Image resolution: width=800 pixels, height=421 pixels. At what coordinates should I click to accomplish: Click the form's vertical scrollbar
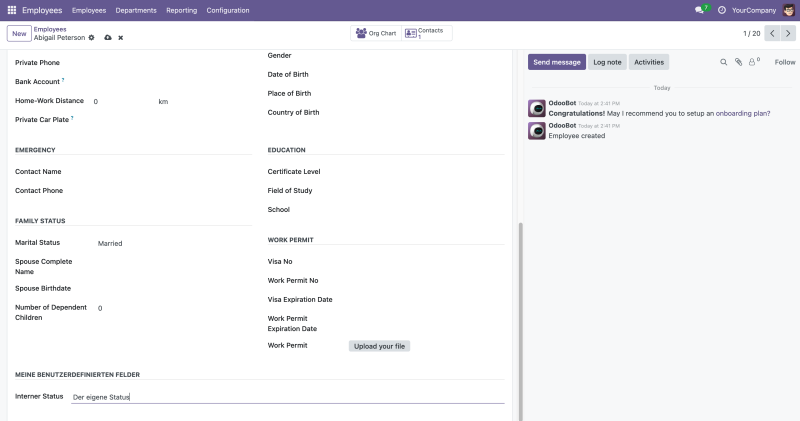(520, 321)
